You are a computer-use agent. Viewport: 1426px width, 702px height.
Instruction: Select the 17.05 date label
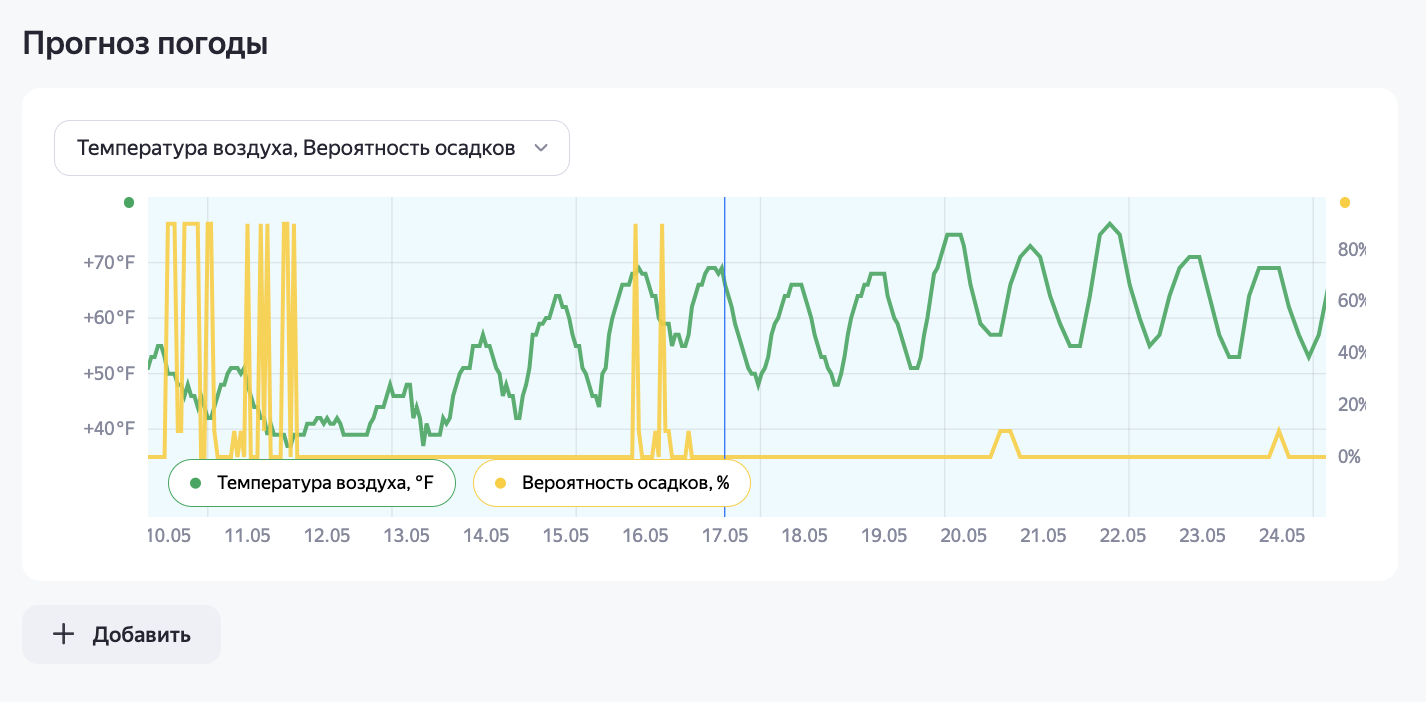[x=724, y=536]
